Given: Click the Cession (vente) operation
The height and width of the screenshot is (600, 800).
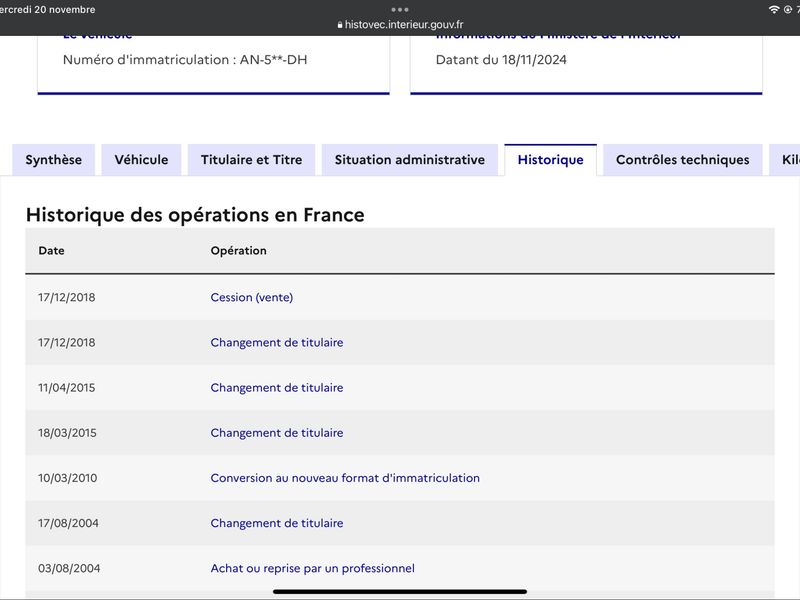Looking at the screenshot, I should [252, 297].
